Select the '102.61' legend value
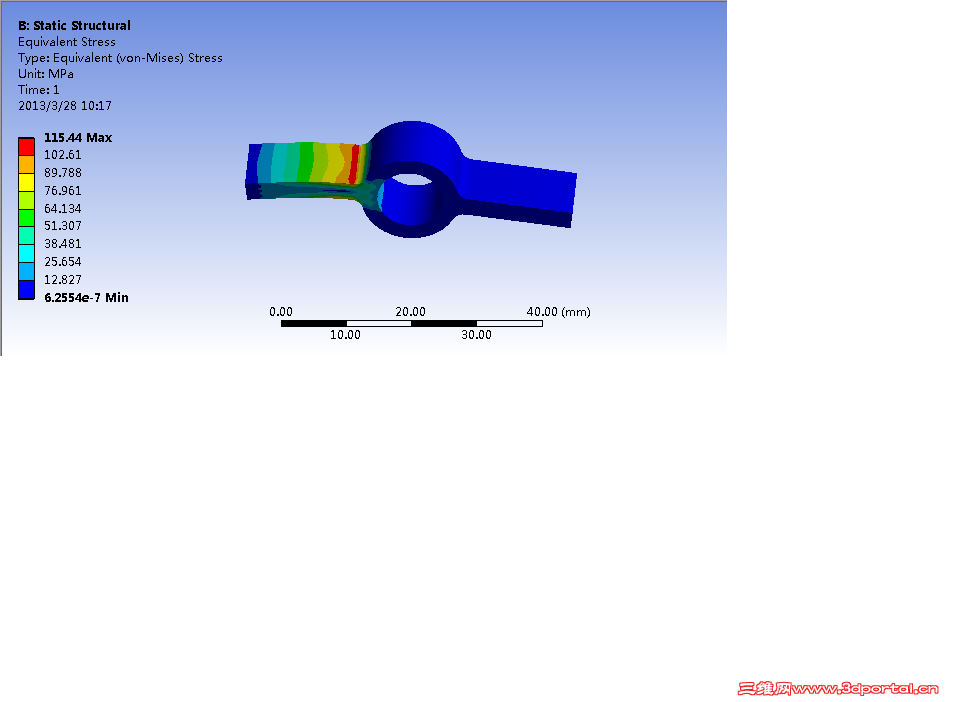The image size is (958, 702). [62, 155]
